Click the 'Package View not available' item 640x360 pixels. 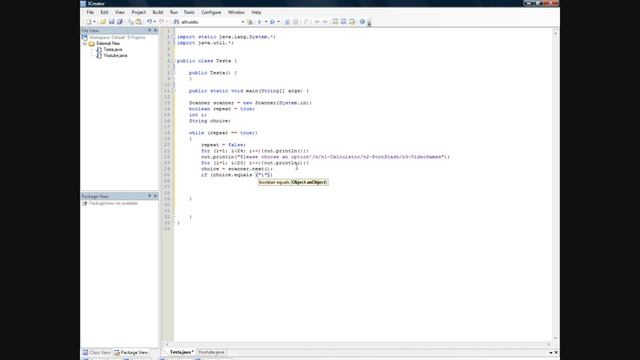pos(110,203)
